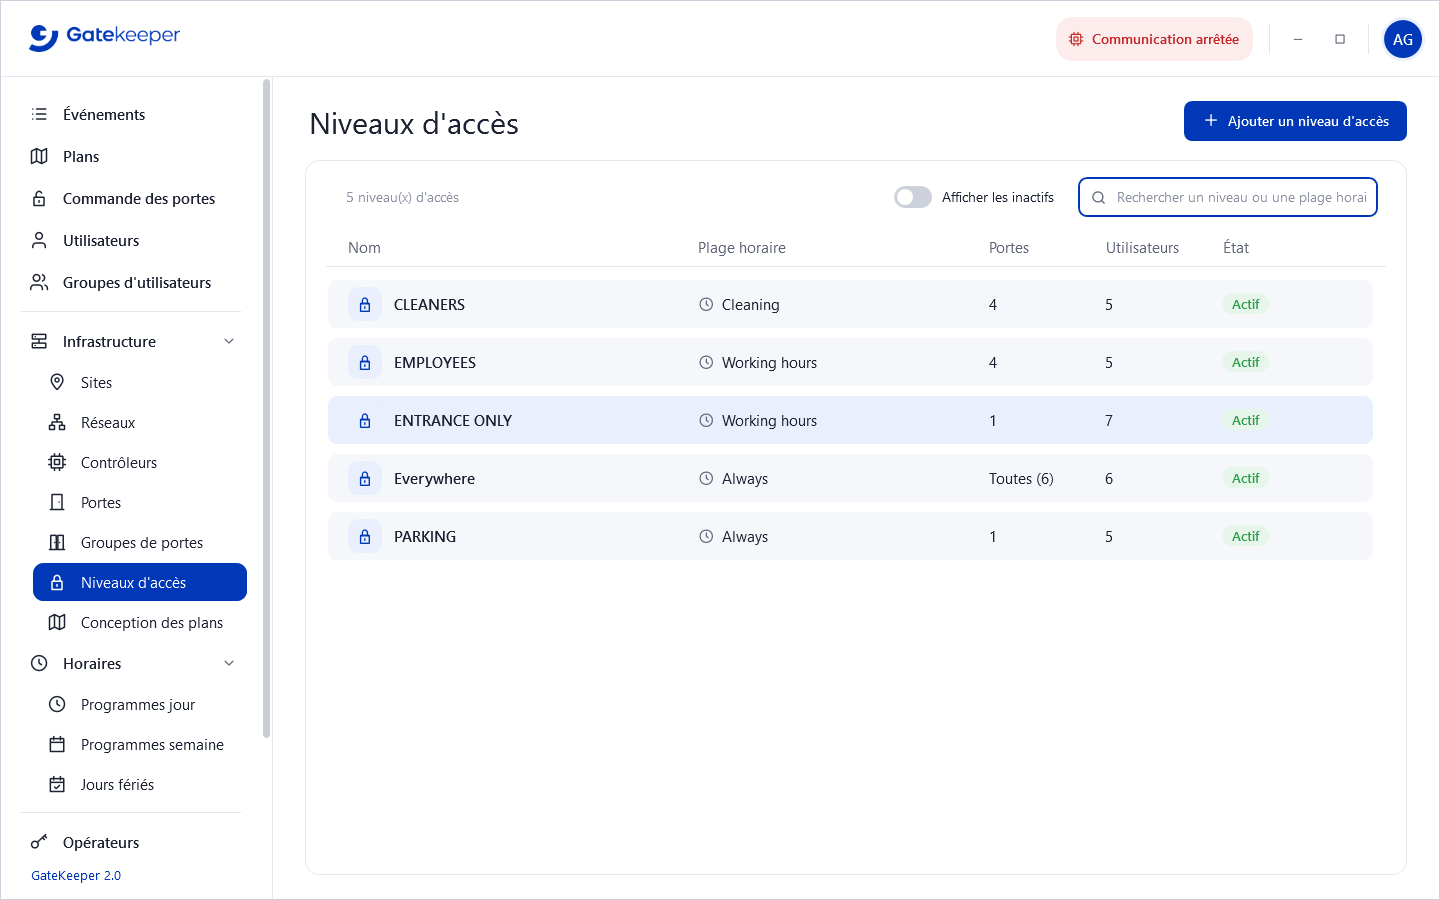Click the map icon for Plans
The image size is (1440, 900).
[x=39, y=156]
